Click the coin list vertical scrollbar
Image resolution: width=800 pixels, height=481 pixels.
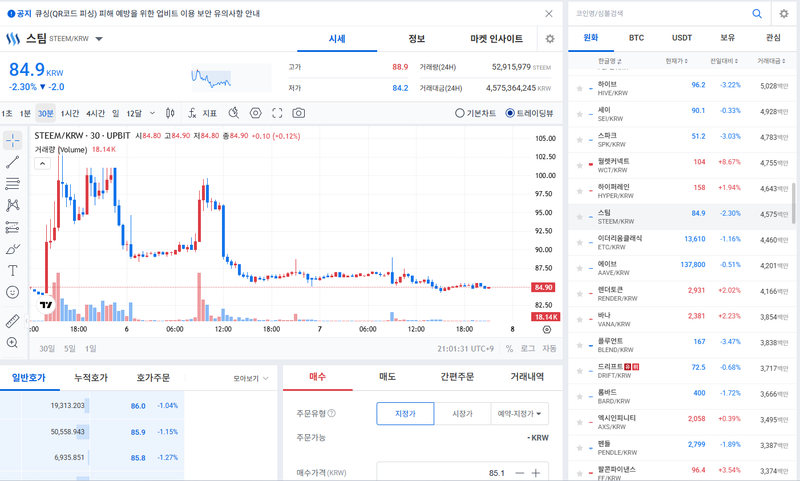coord(793,203)
